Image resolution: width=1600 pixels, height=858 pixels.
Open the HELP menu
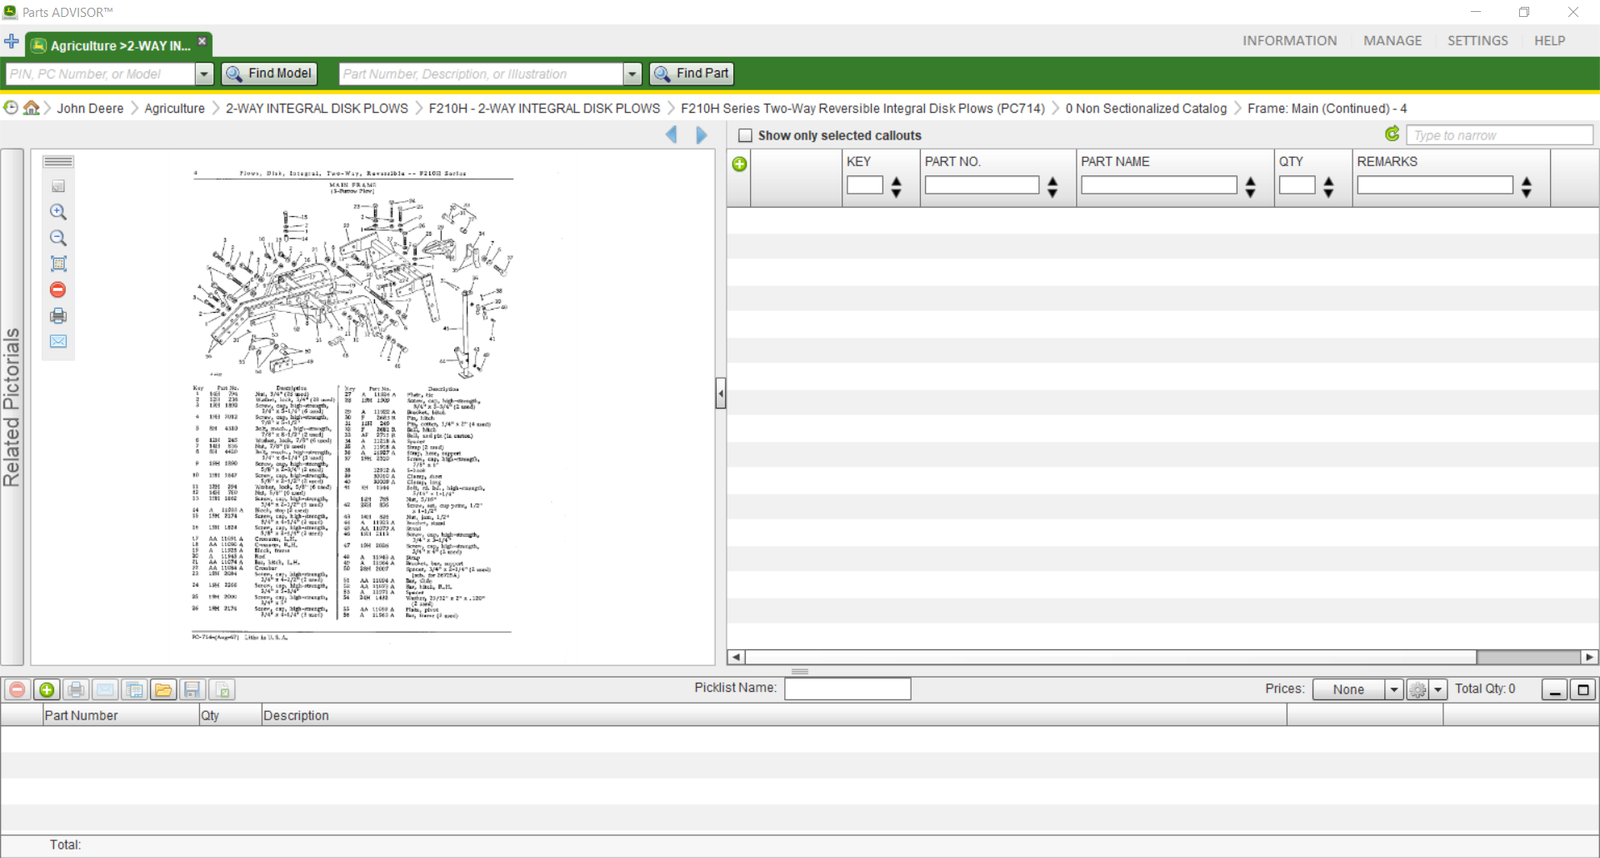click(1549, 41)
